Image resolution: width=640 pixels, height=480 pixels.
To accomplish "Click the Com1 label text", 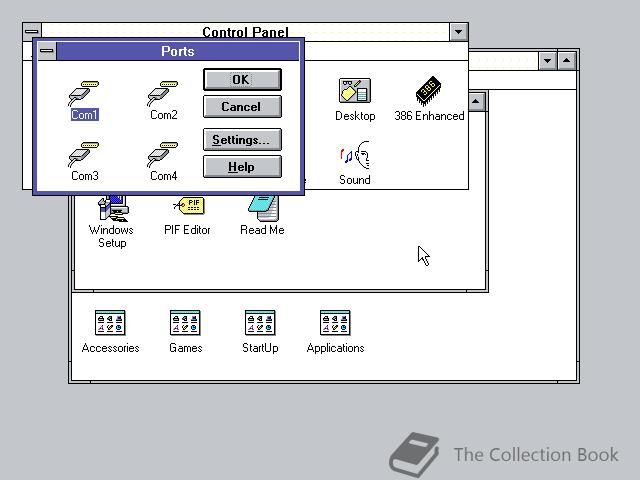I will pos(84,115).
